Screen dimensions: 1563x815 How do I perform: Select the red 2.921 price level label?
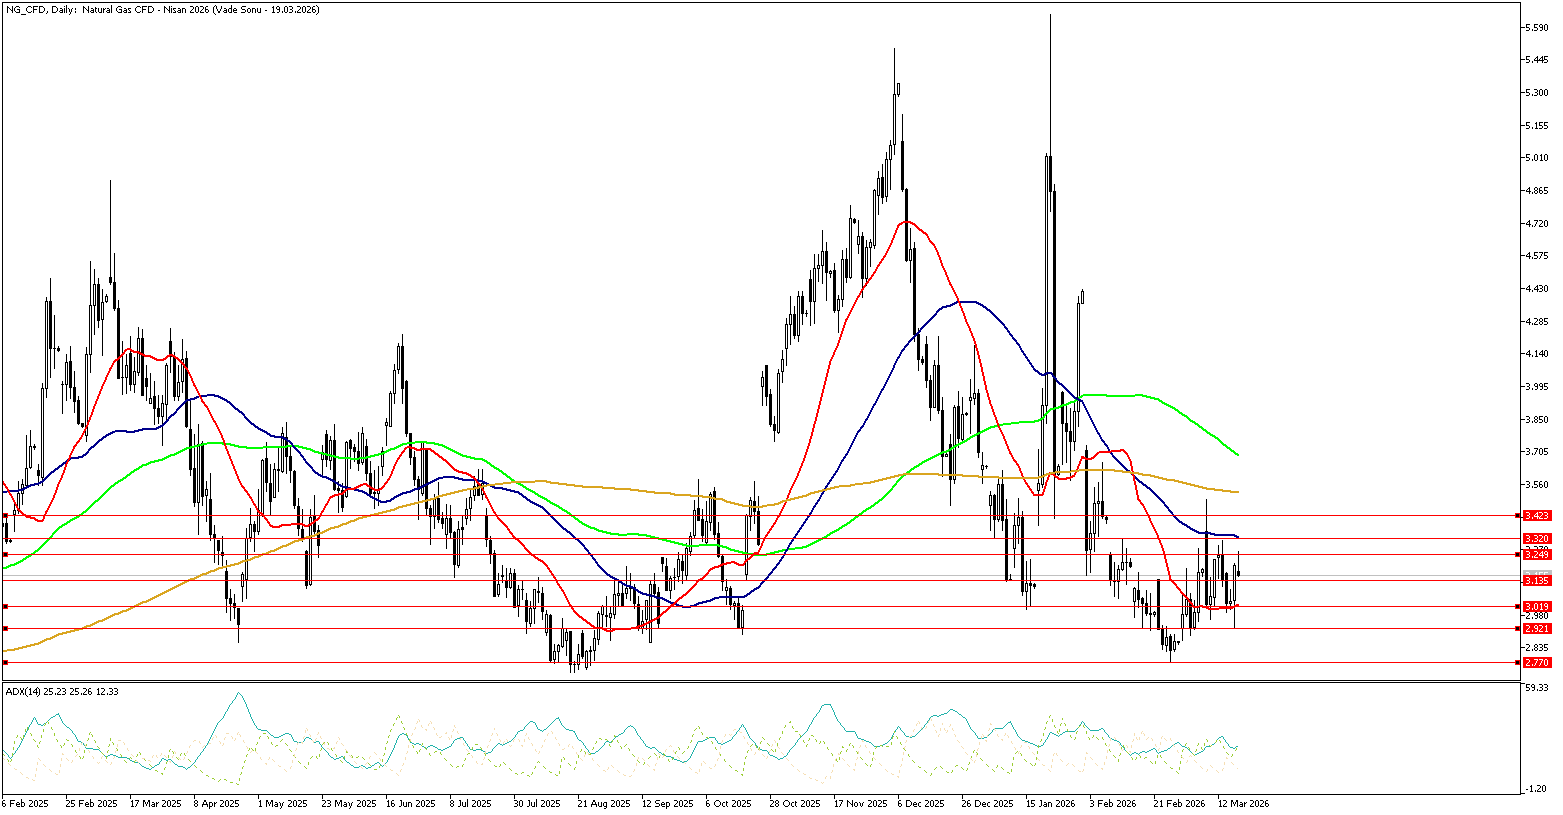[1537, 628]
